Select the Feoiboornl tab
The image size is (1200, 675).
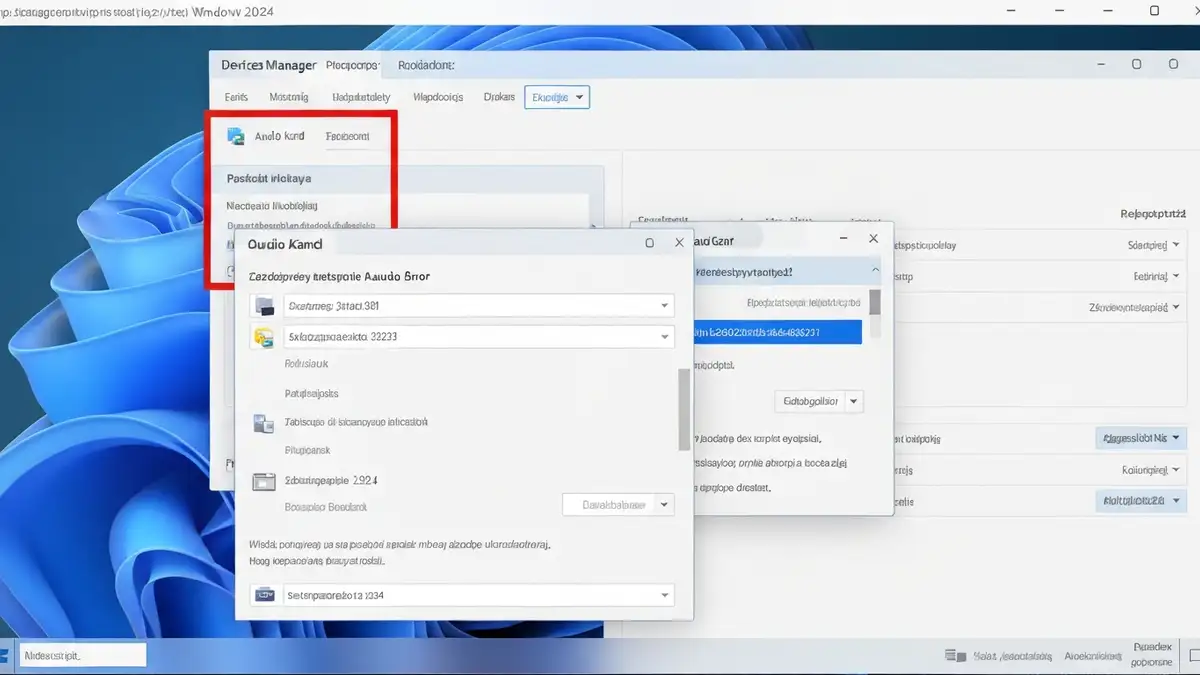(347, 136)
